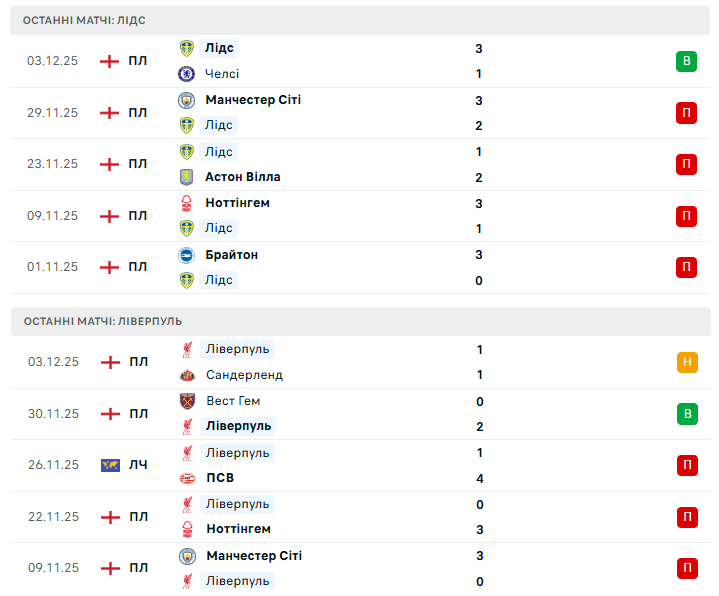
Task: Click the Champions League ЛЧ competition icon
Action: pyautogui.click(x=110, y=465)
